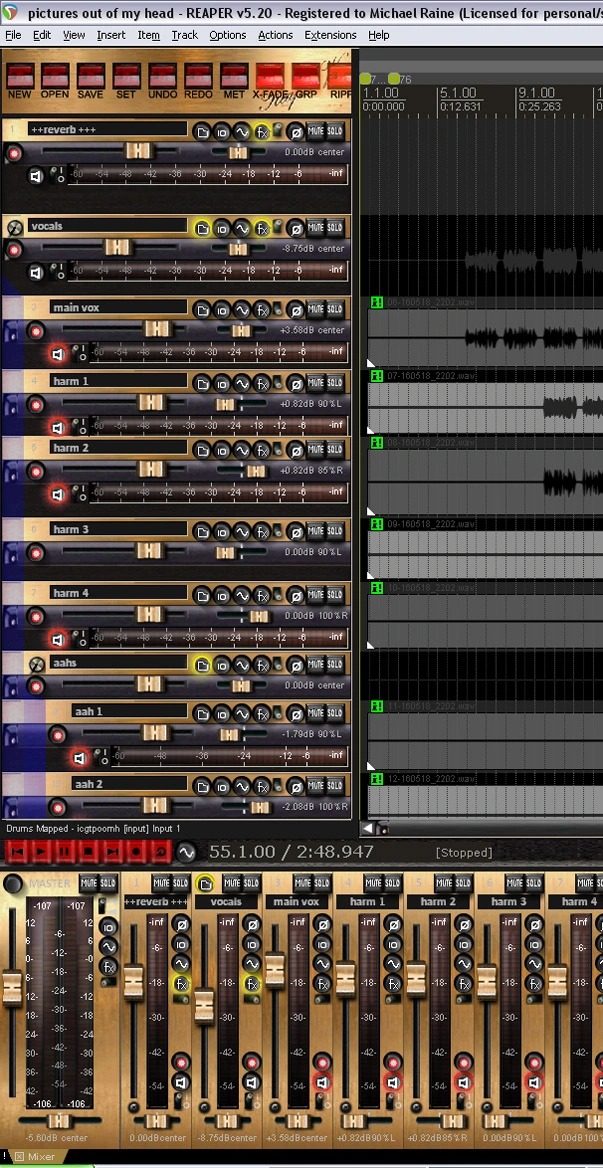Open envelope button on main vox track panel
Screen dimensions: 603x1168
242,310
